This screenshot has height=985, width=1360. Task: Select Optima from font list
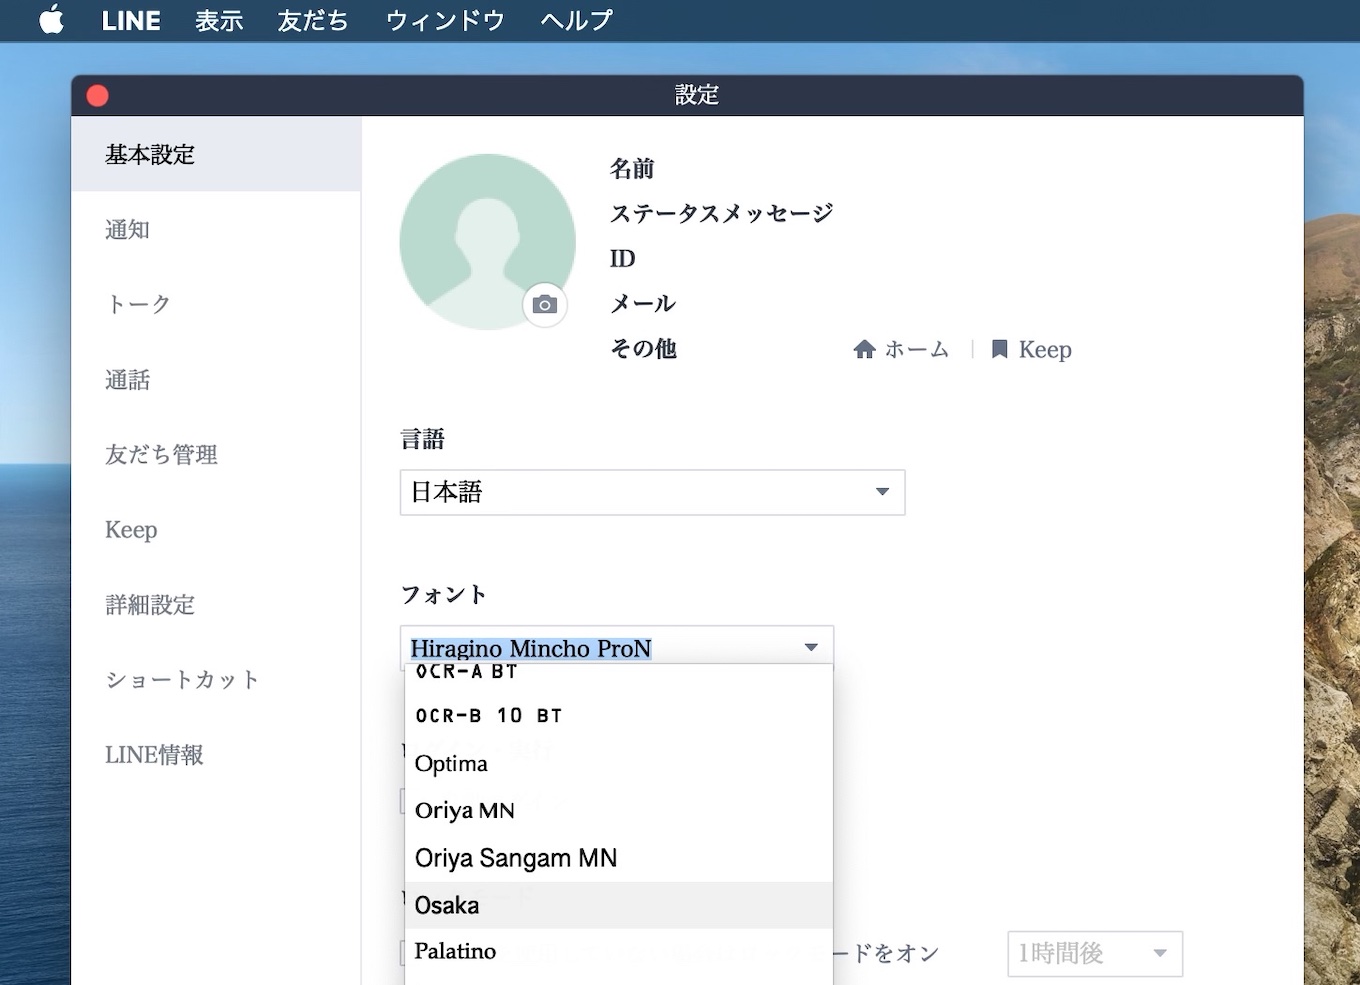point(619,763)
